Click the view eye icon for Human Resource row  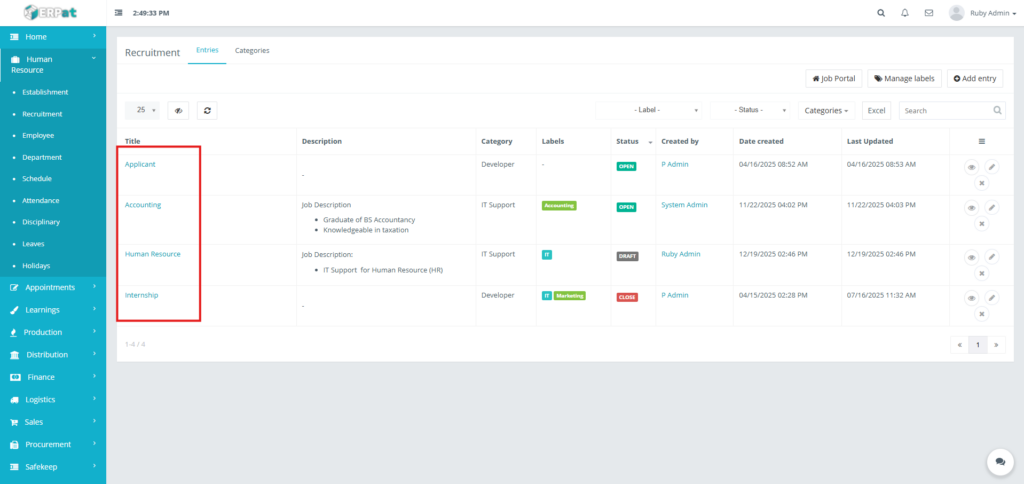(971, 257)
